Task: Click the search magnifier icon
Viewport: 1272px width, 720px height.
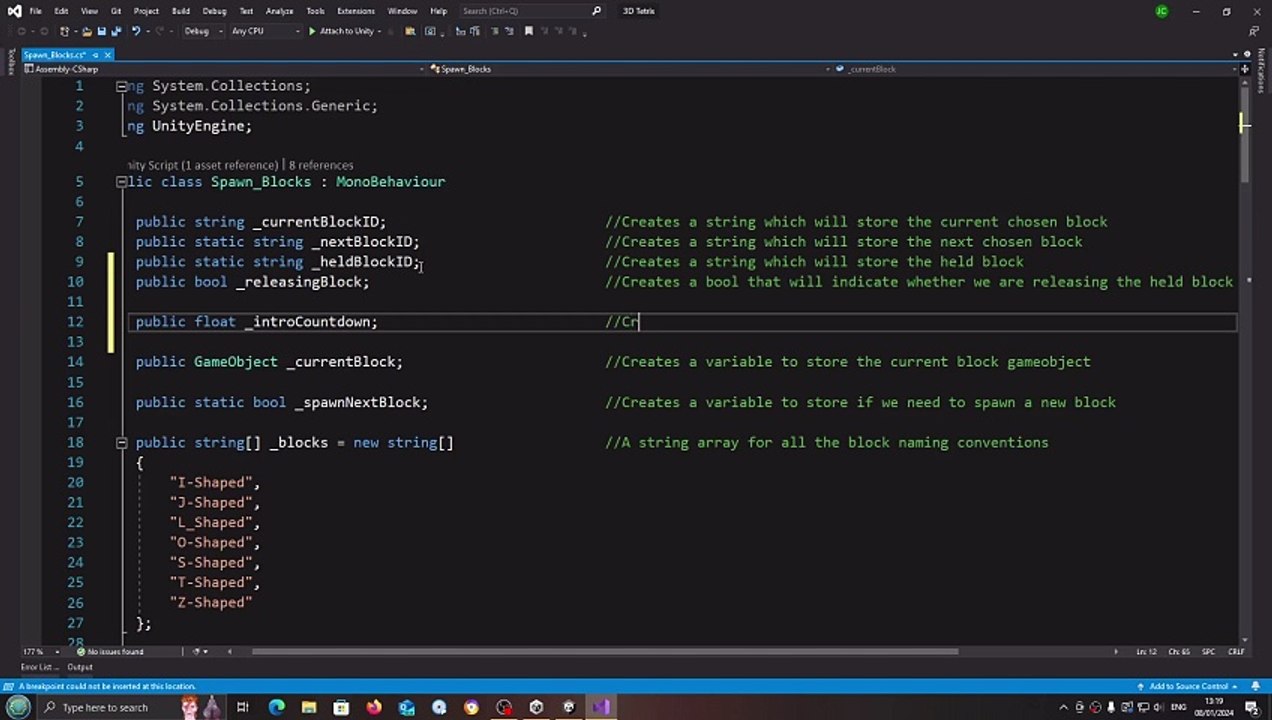Action: [597, 11]
